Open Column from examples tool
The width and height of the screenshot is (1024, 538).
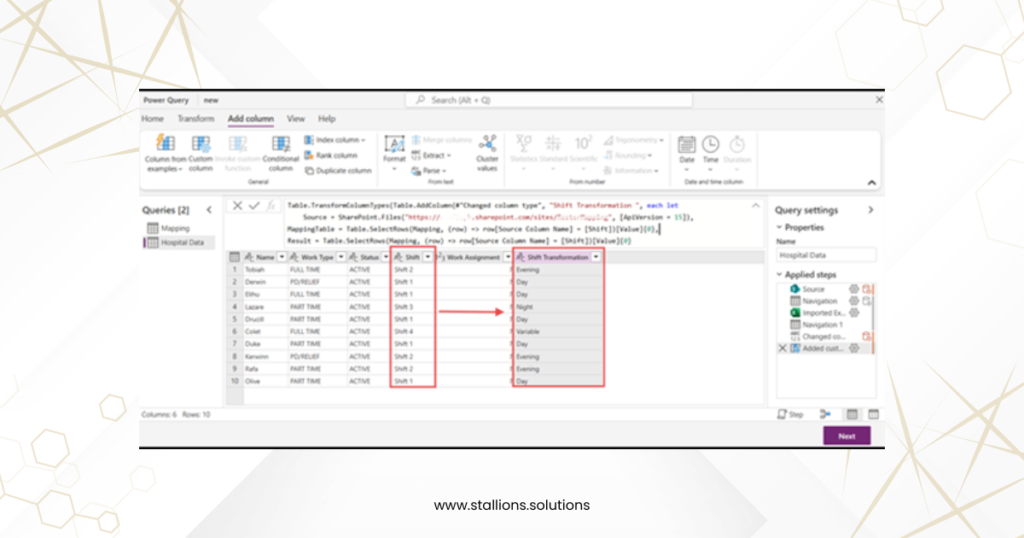coord(165,153)
